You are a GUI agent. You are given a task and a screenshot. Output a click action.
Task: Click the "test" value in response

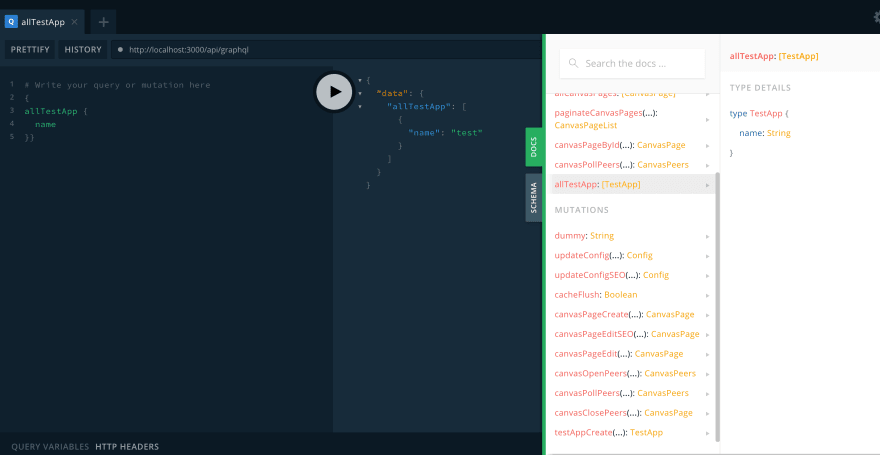tap(467, 133)
